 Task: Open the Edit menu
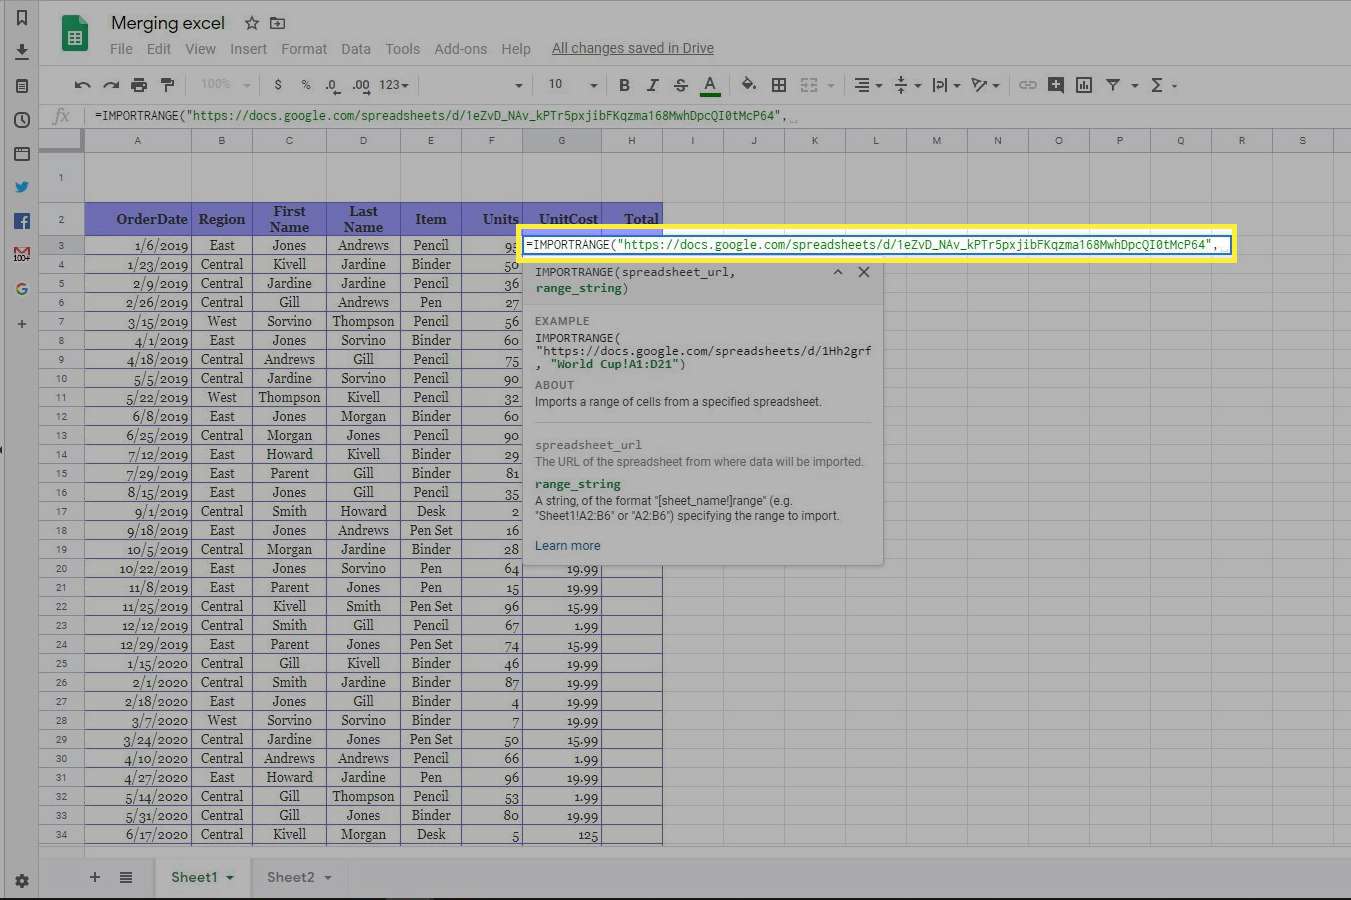tap(158, 48)
